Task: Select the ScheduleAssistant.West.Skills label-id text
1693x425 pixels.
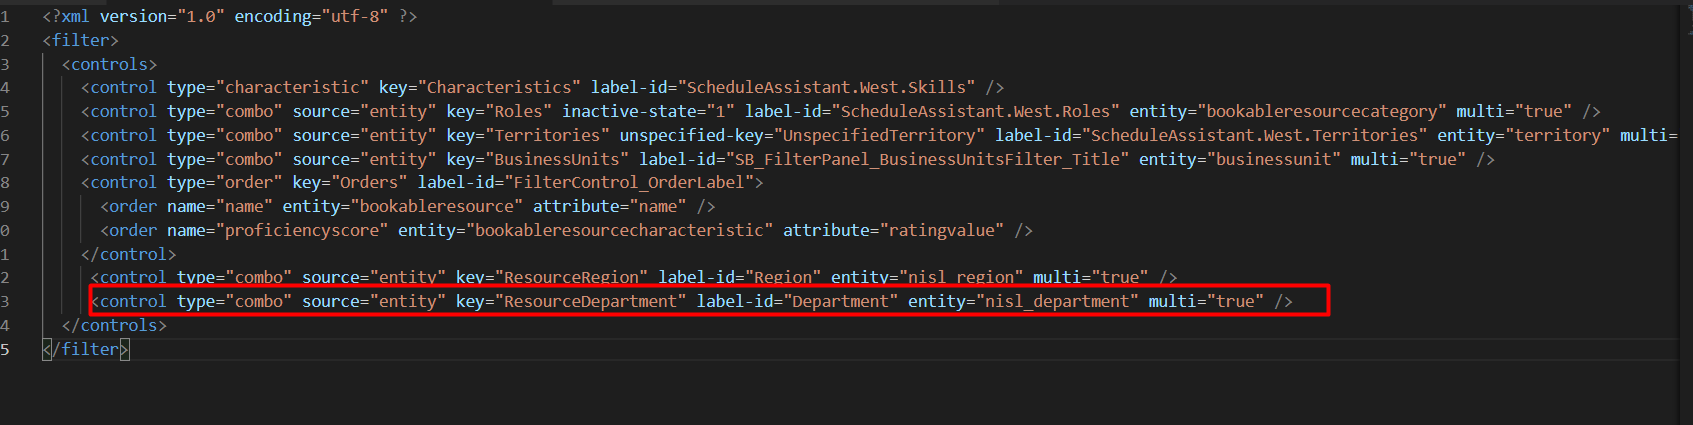Action: (x=826, y=88)
